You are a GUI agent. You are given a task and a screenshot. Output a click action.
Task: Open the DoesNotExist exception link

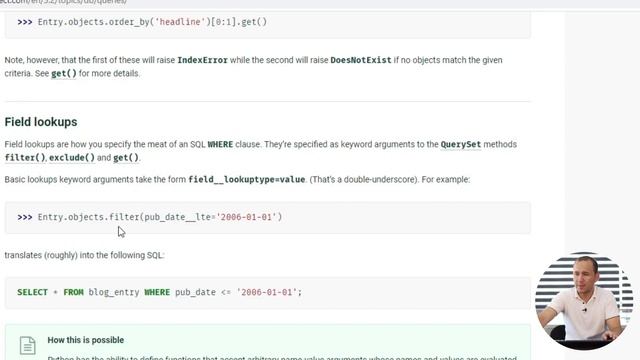coord(360,60)
